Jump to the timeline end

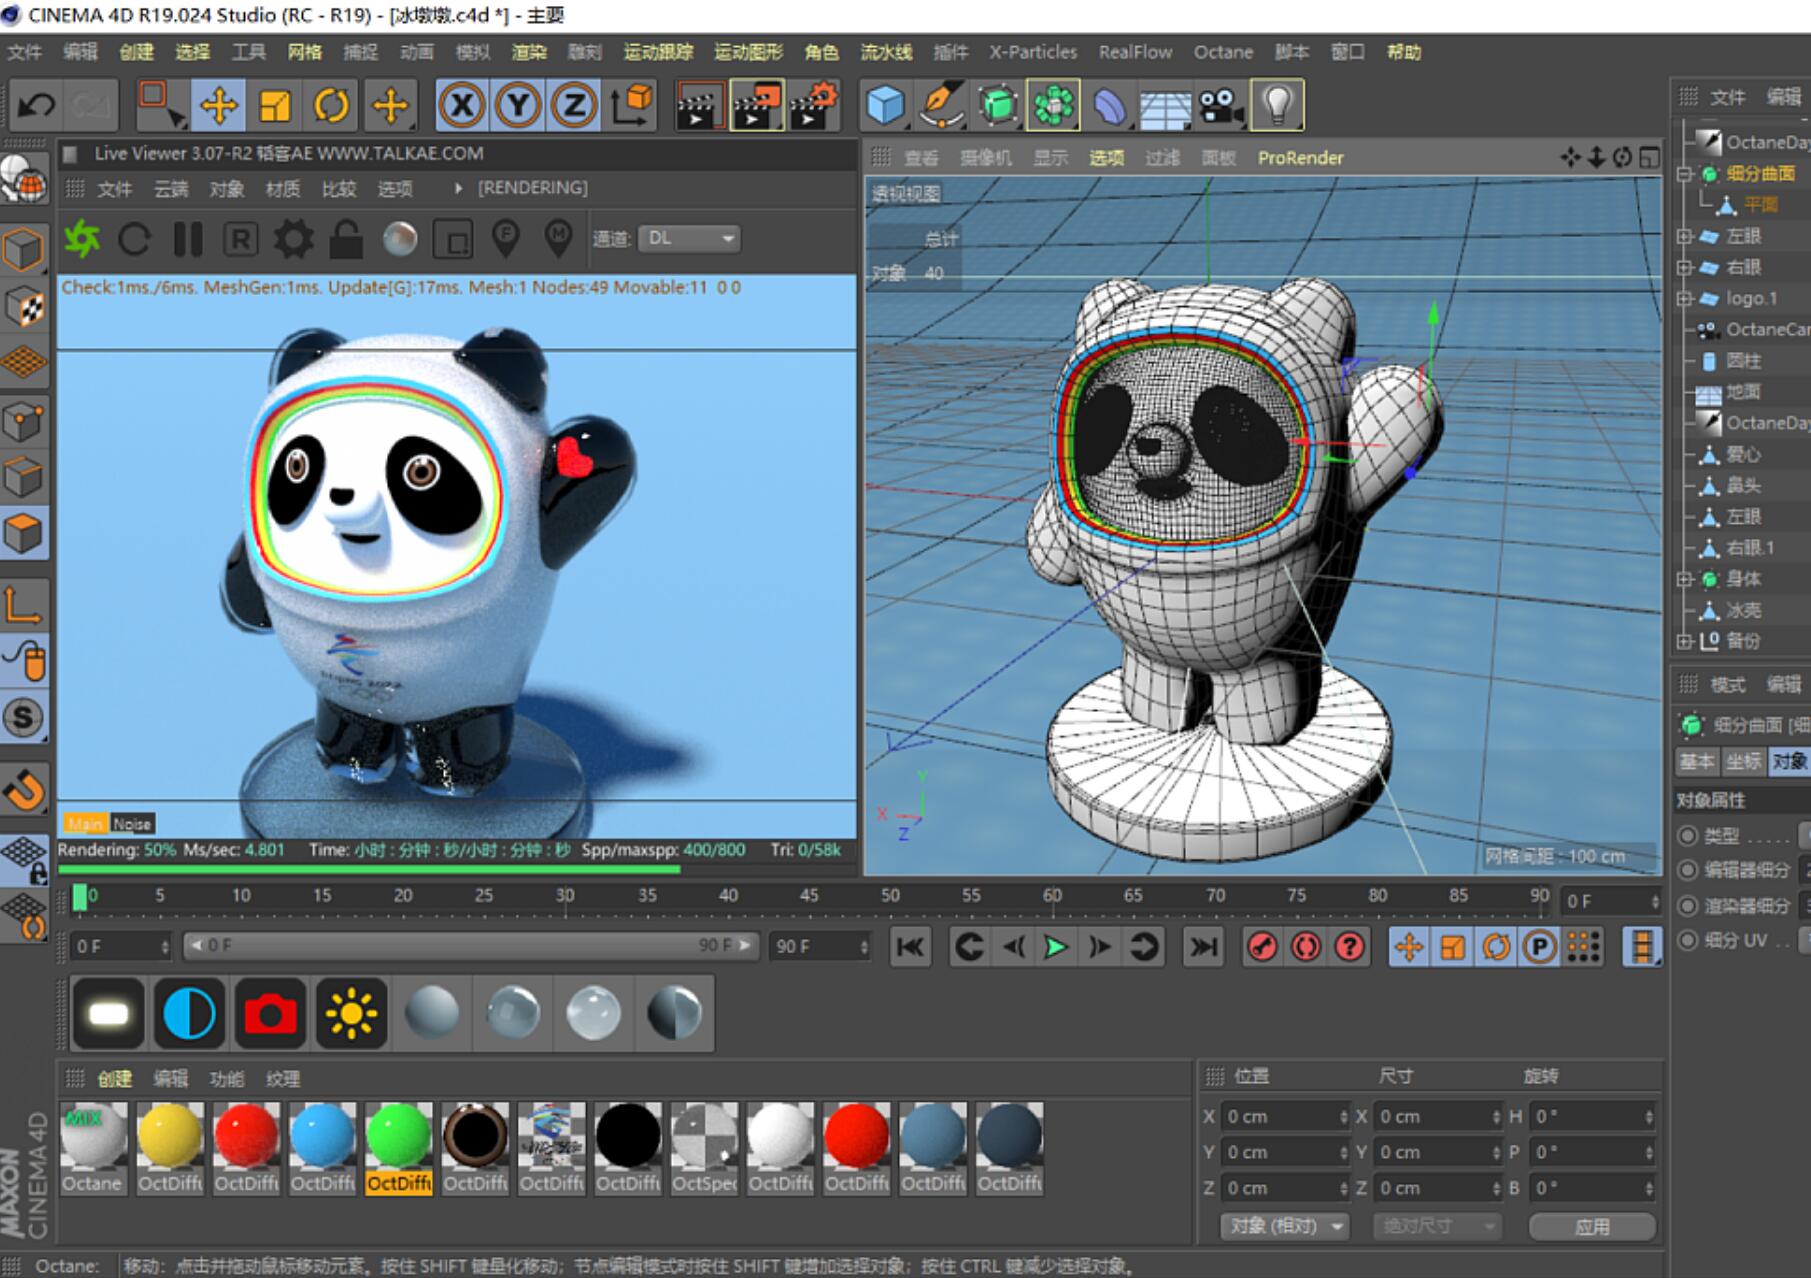click(x=1203, y=947)
